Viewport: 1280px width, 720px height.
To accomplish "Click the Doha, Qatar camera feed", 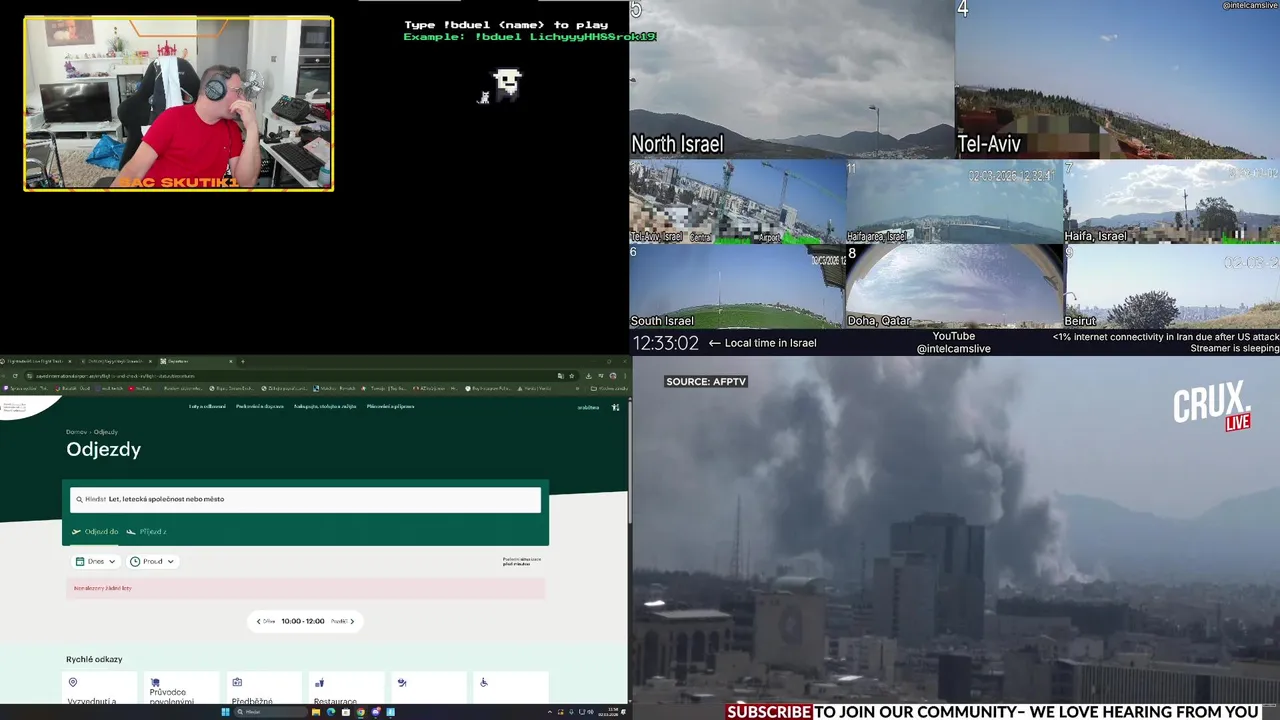I will click(x=954, y=287).
